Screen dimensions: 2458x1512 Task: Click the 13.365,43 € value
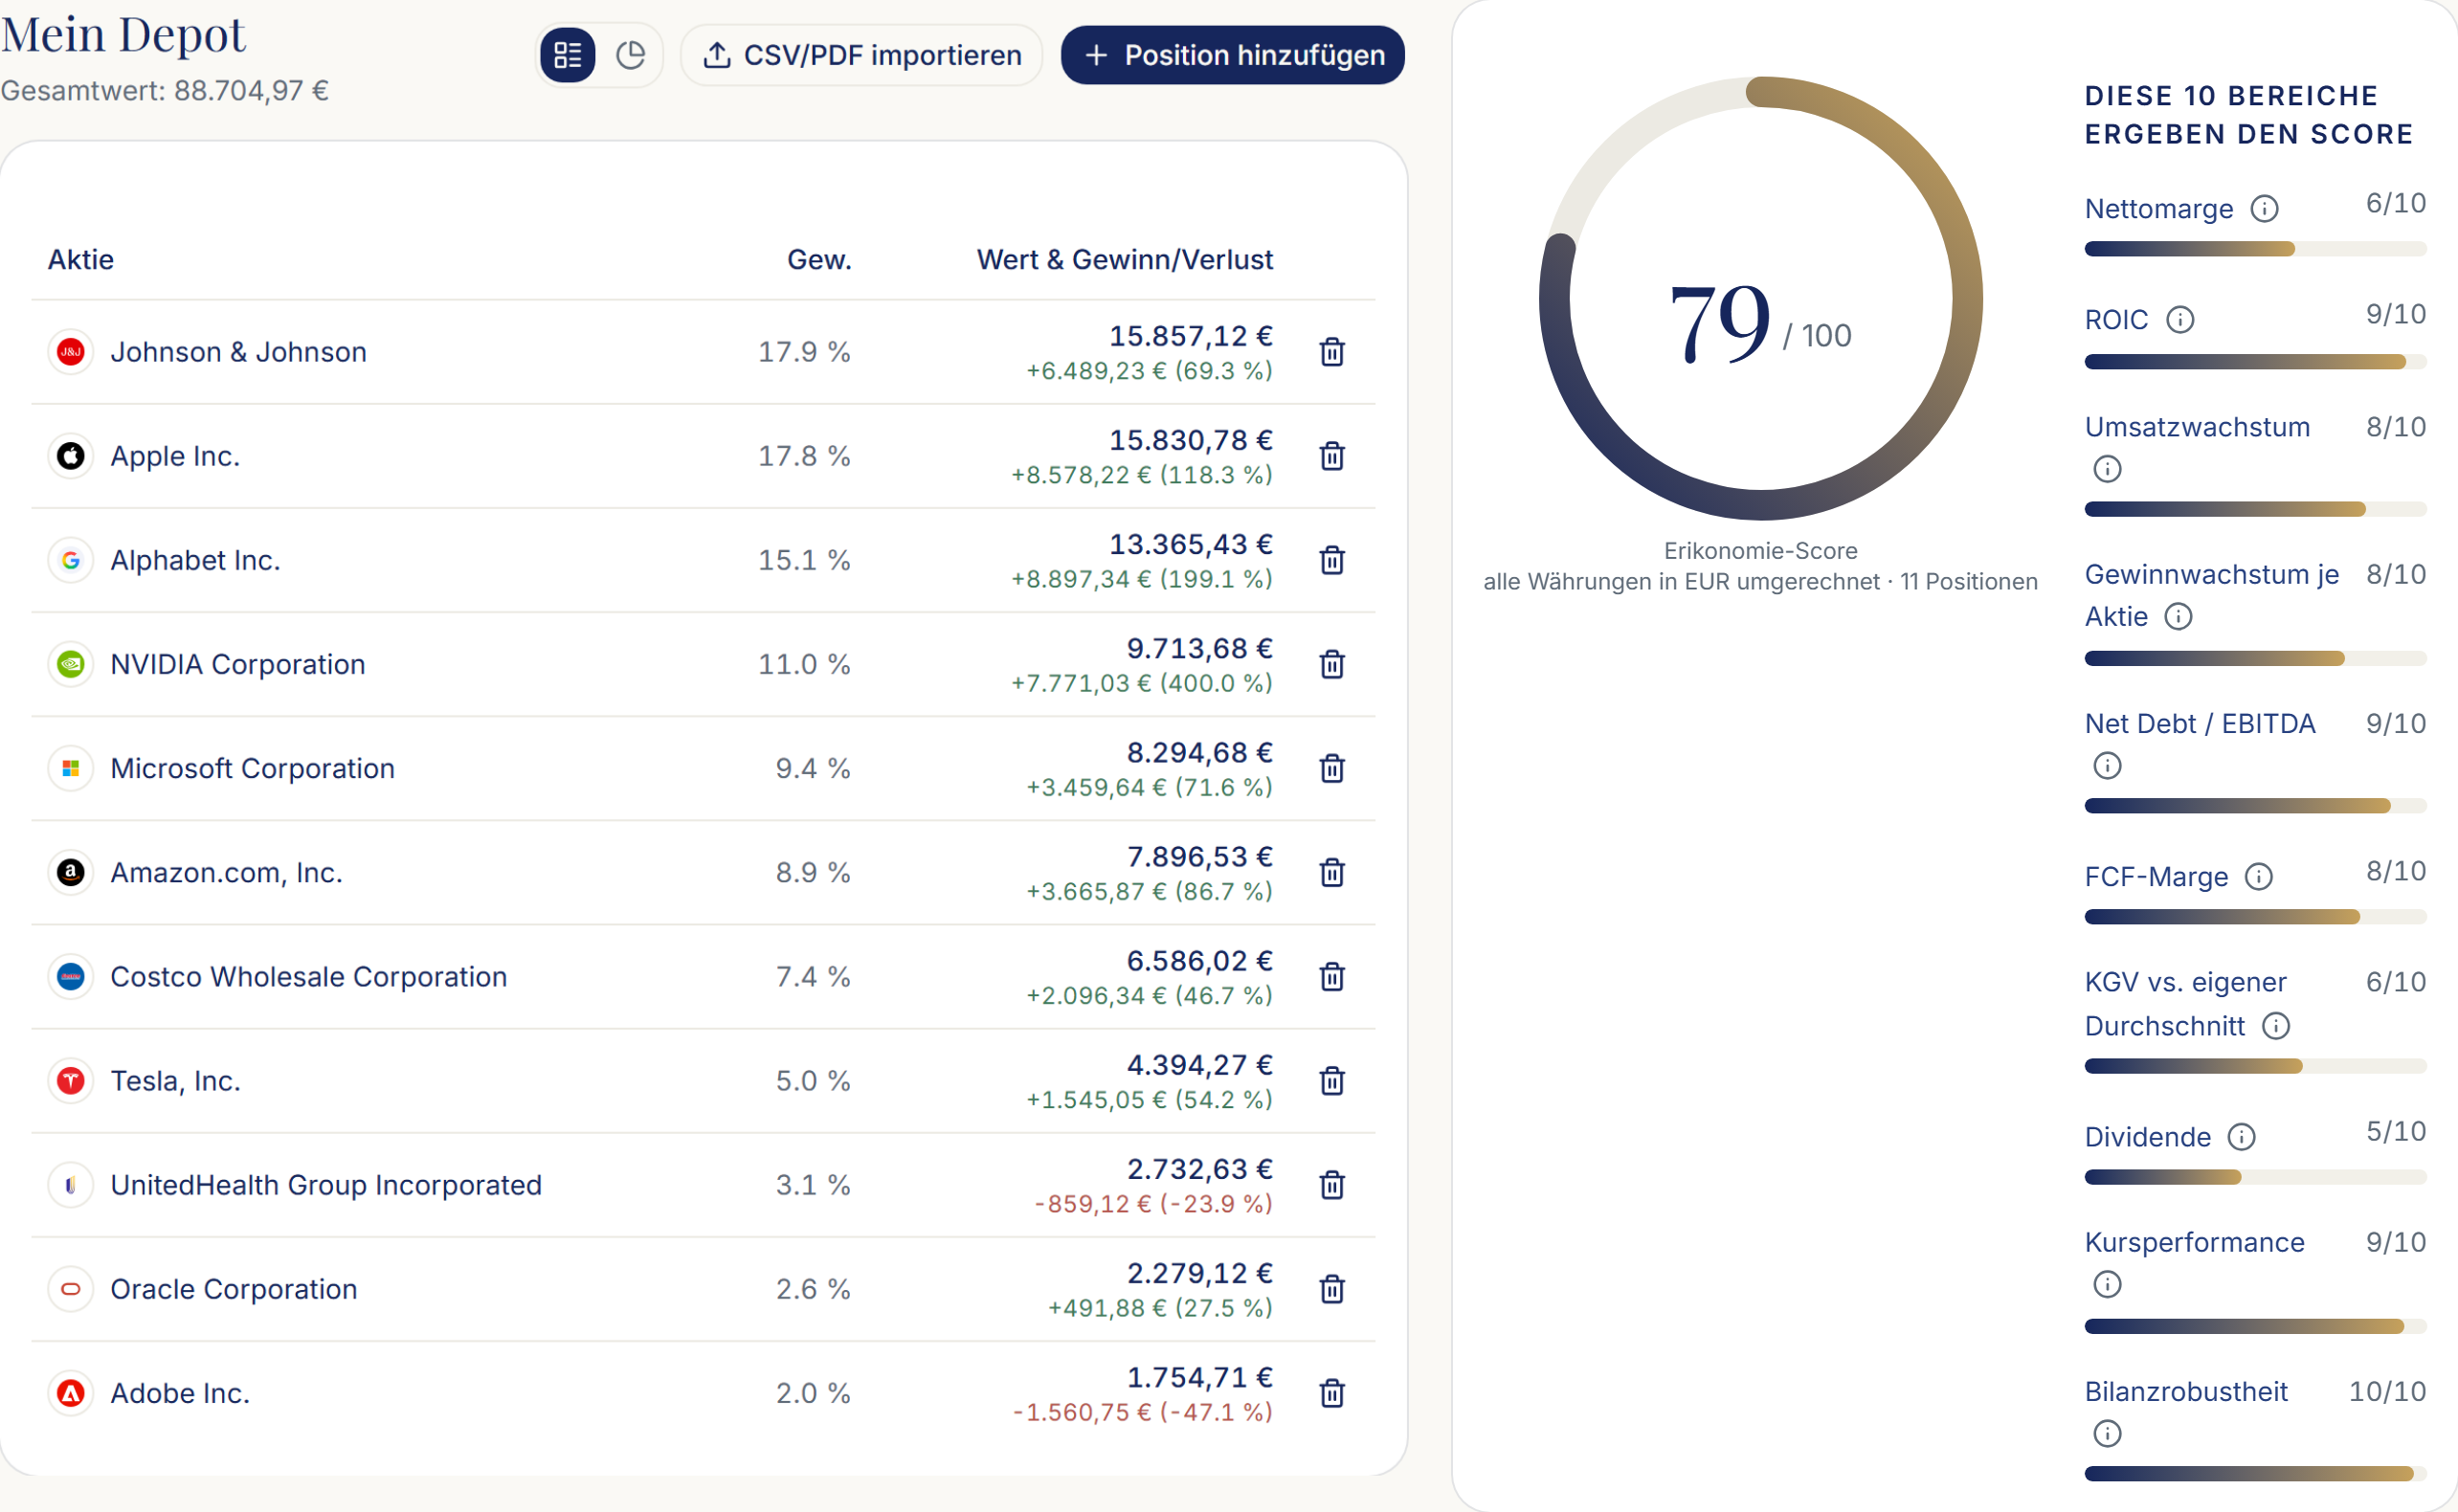[1191, 544]
